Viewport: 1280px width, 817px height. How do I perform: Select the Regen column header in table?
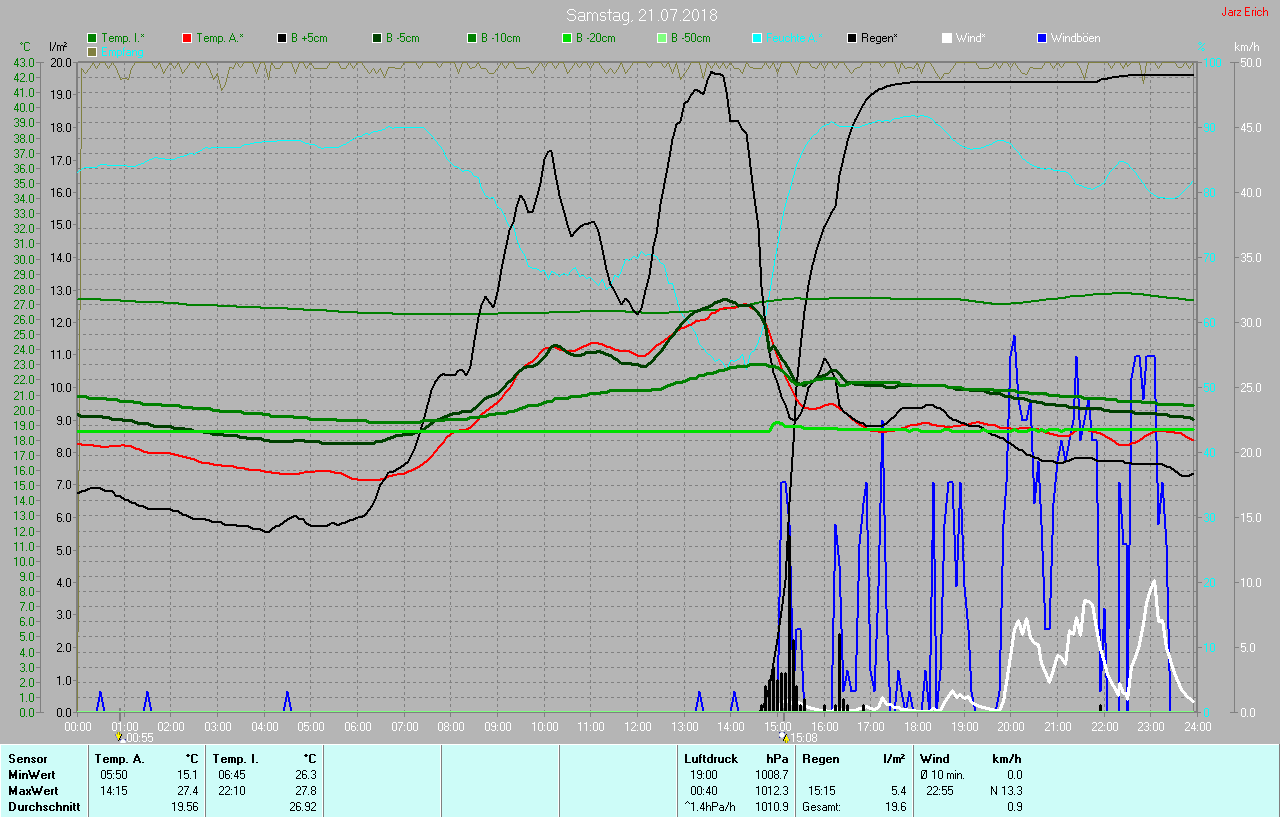[x=821, y=759]
